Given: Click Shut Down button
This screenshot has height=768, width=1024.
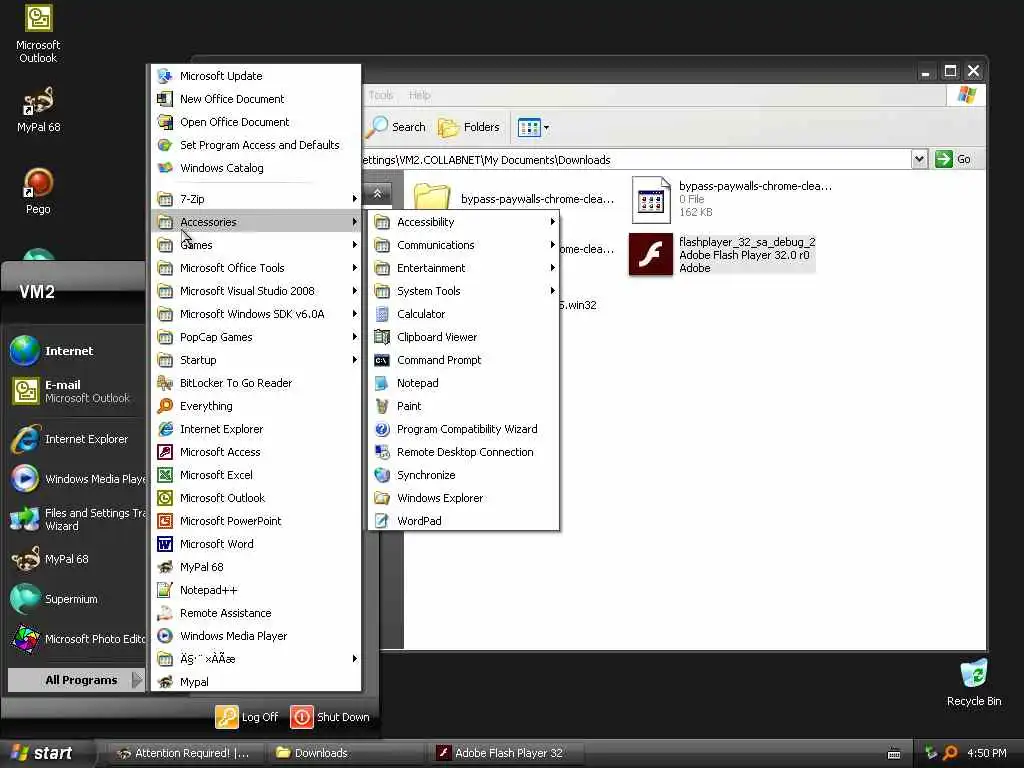Looking at the screenshot, I should [330, 717].
